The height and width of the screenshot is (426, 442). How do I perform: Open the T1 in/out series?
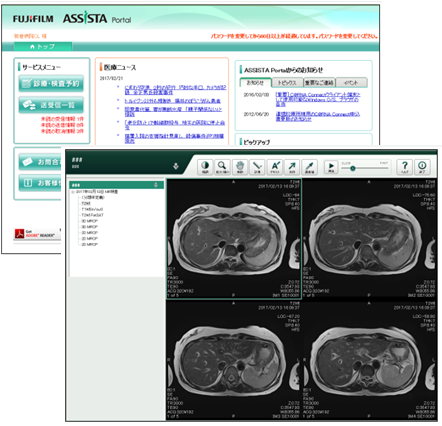tap(92, 209)
